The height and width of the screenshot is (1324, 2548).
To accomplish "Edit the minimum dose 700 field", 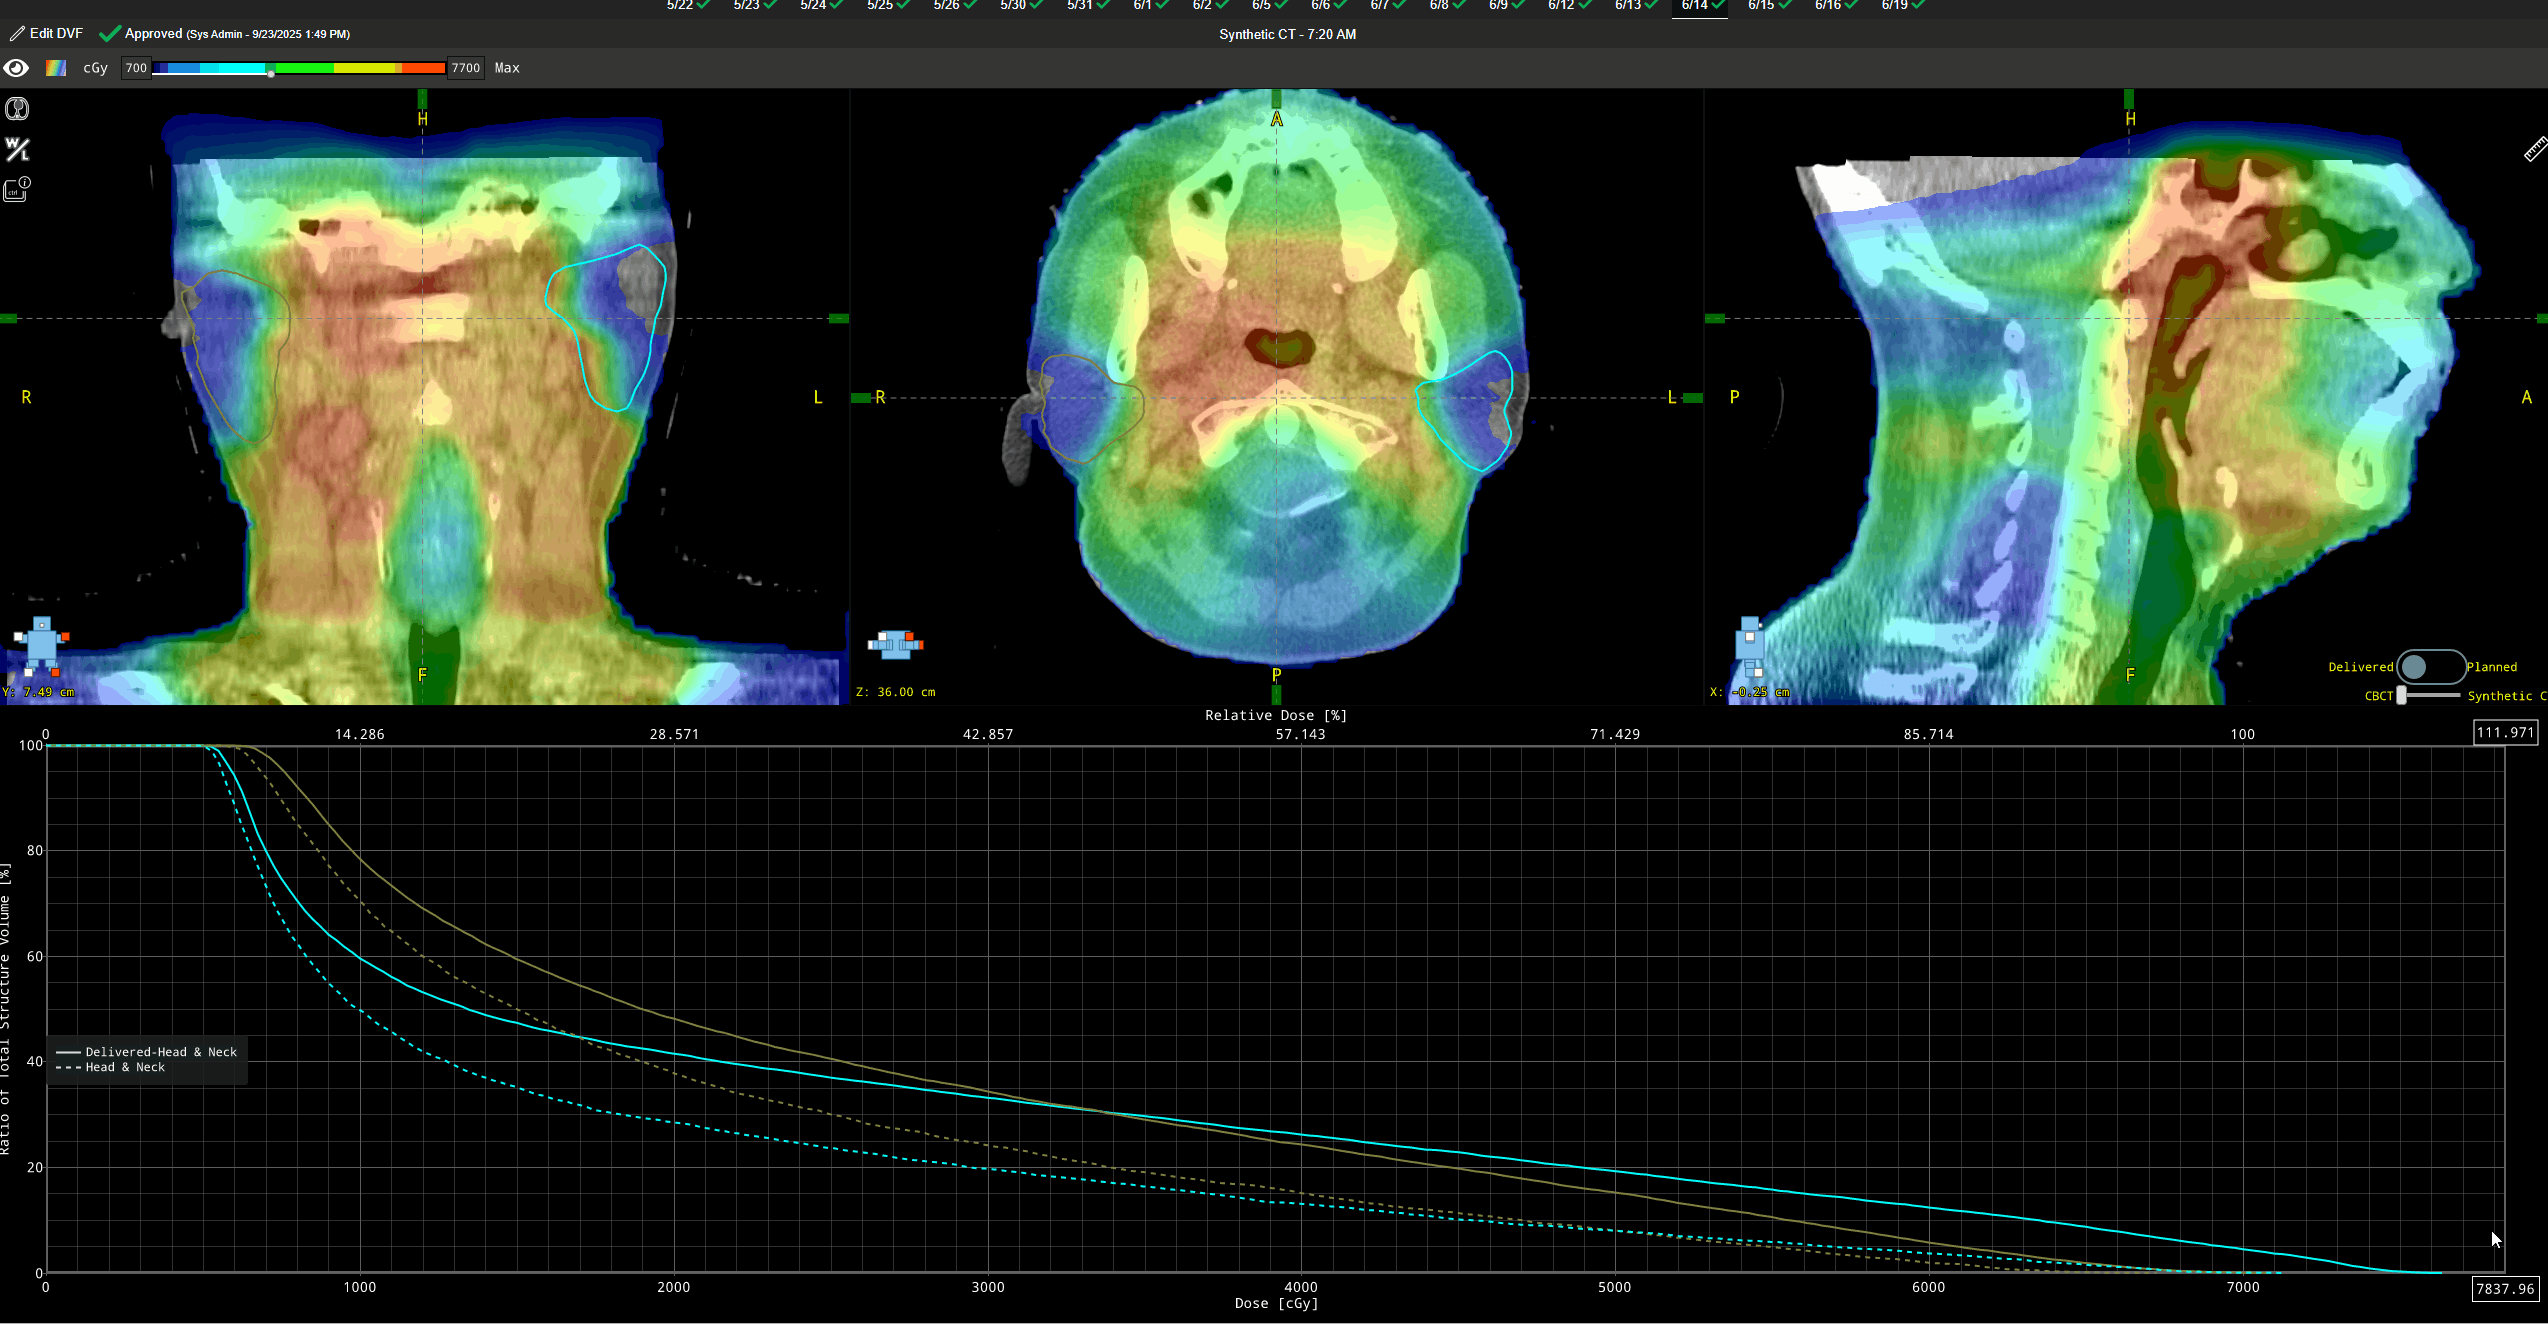I will coord(136,68).
